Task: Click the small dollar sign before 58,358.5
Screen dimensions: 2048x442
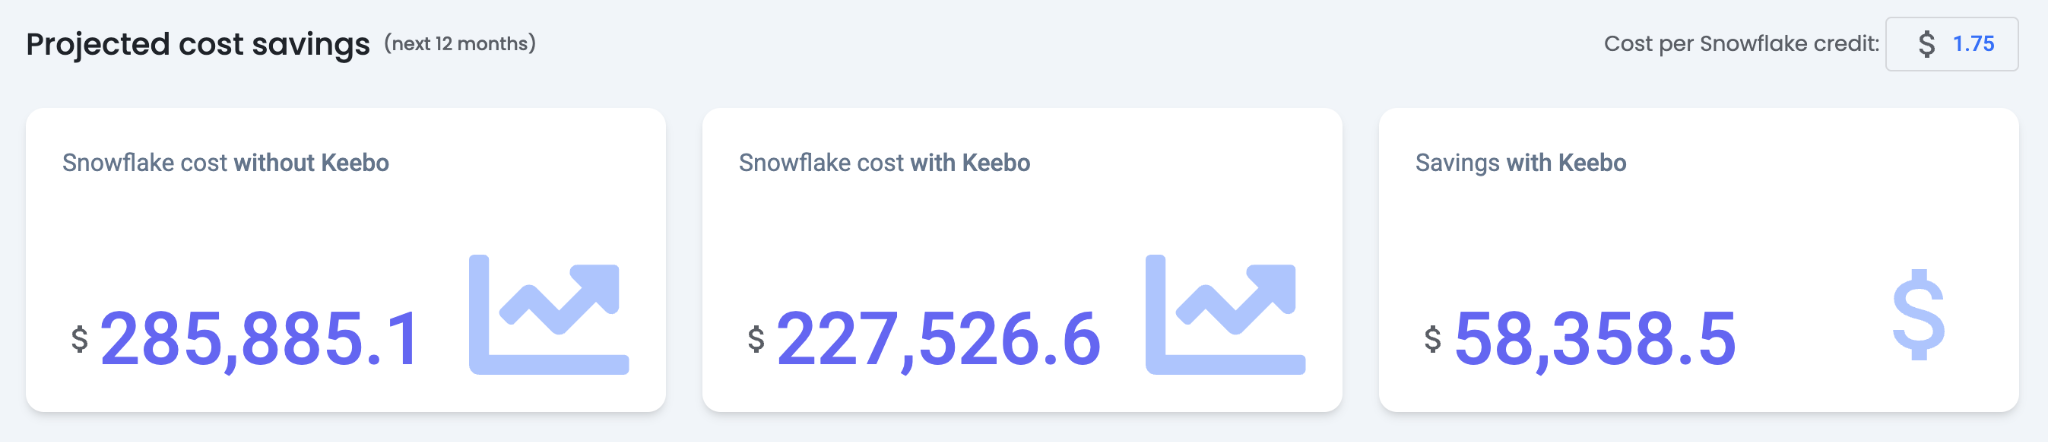Action: (1432, 339)
